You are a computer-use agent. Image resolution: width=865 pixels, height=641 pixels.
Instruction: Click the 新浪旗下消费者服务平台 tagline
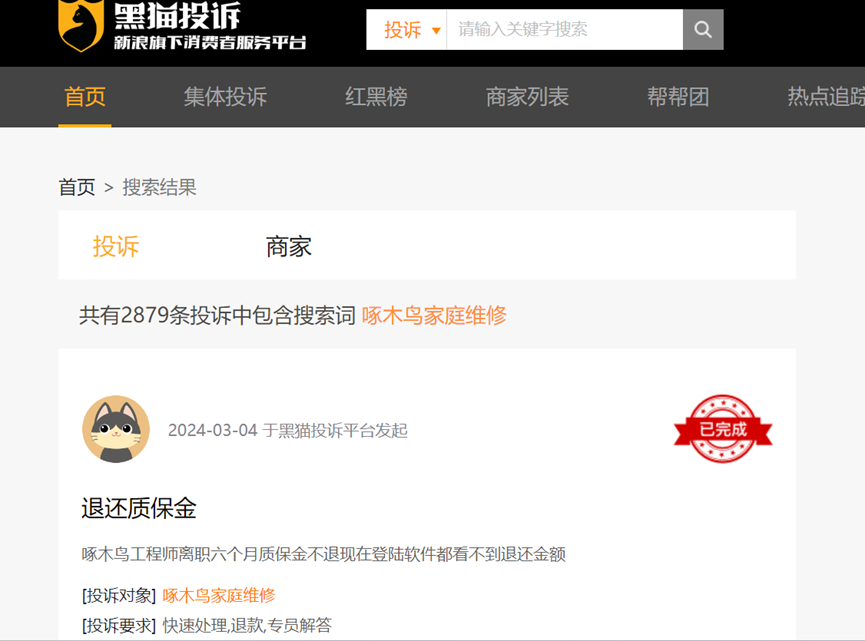point(210,42)
